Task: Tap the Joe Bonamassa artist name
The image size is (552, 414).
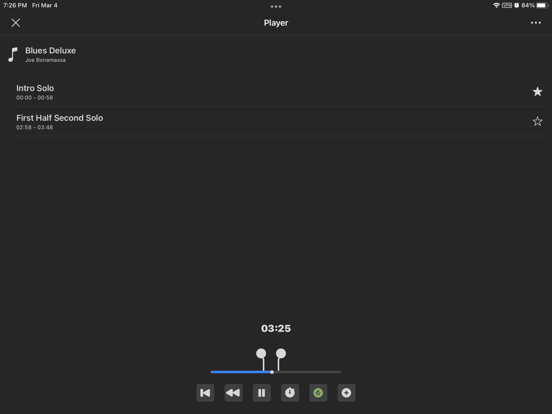Action: point(45,60)
